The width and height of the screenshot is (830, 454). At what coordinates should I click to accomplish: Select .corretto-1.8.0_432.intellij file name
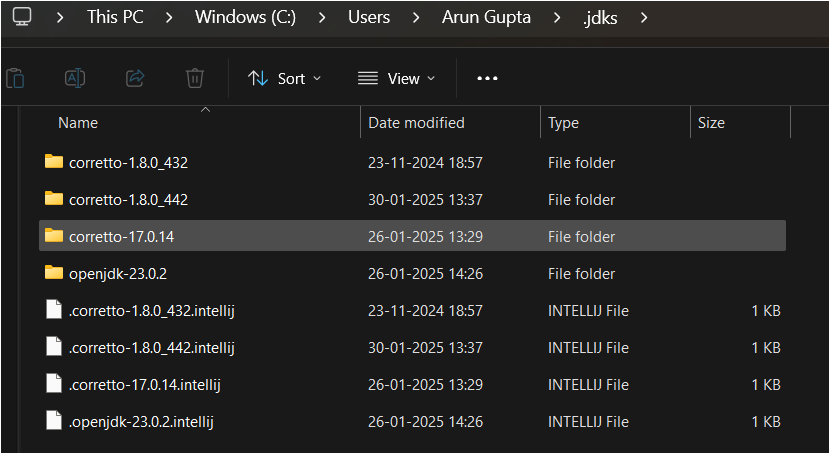point(152,311)
